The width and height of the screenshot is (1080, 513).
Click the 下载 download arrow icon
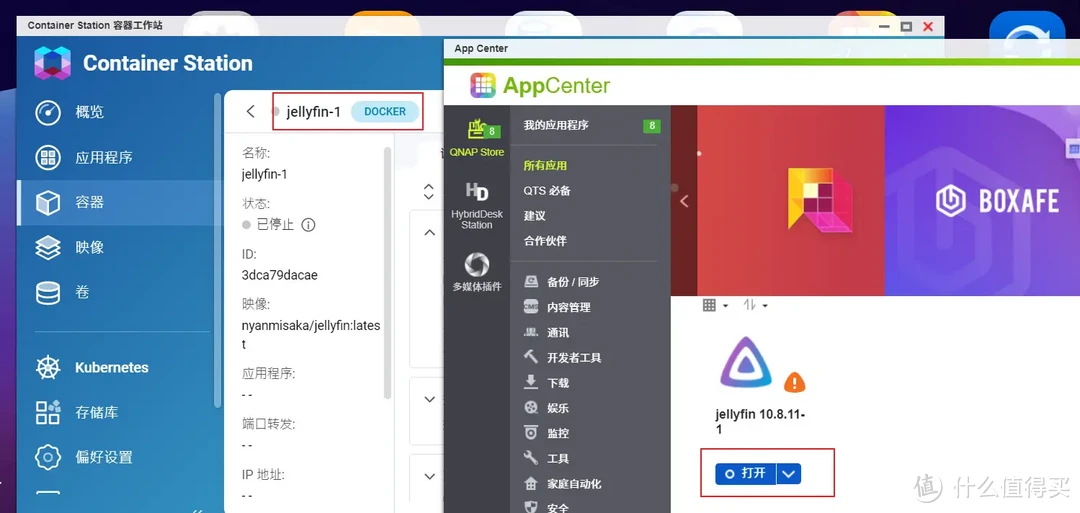point(530,382)
